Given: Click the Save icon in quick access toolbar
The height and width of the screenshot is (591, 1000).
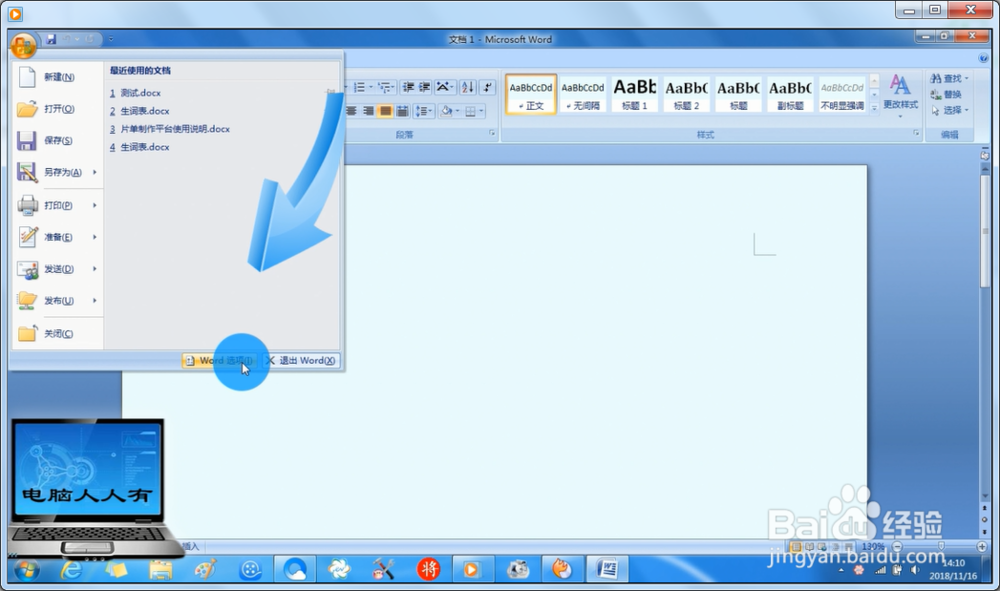Looking at the screenshot, I should coord(52,39).
